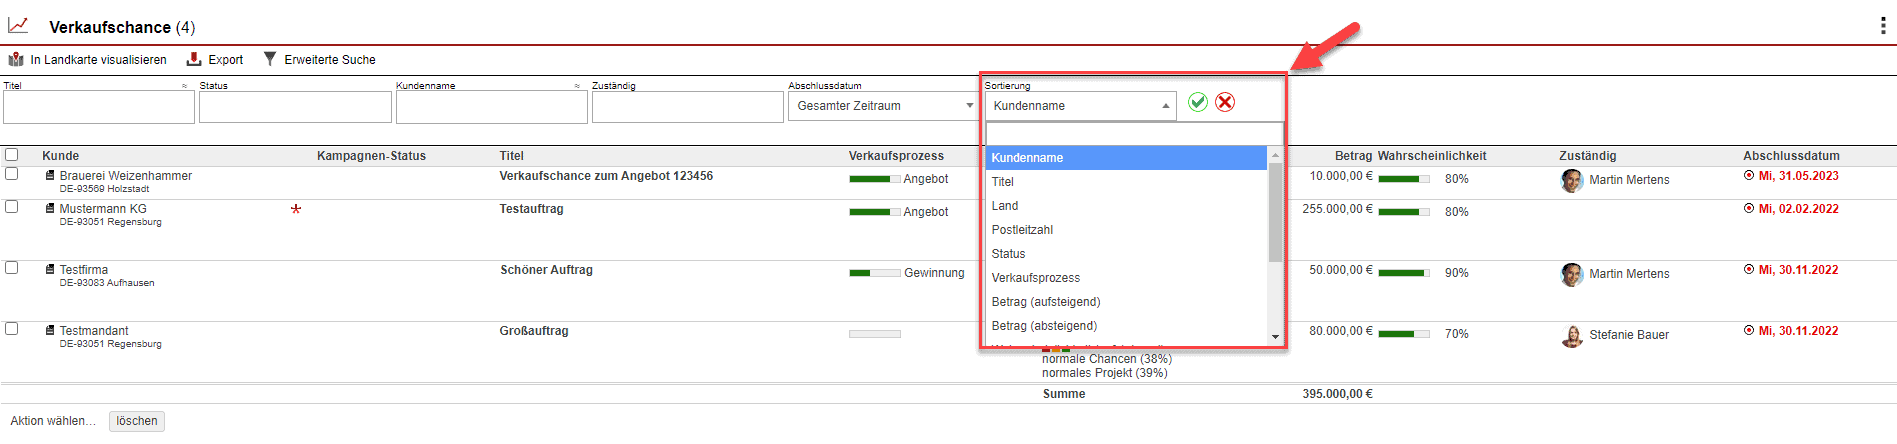Click the Erweiterte Suche funnel icon
Image resolution: width=1897 pixels, height=444 pixels.
(270, 59)
